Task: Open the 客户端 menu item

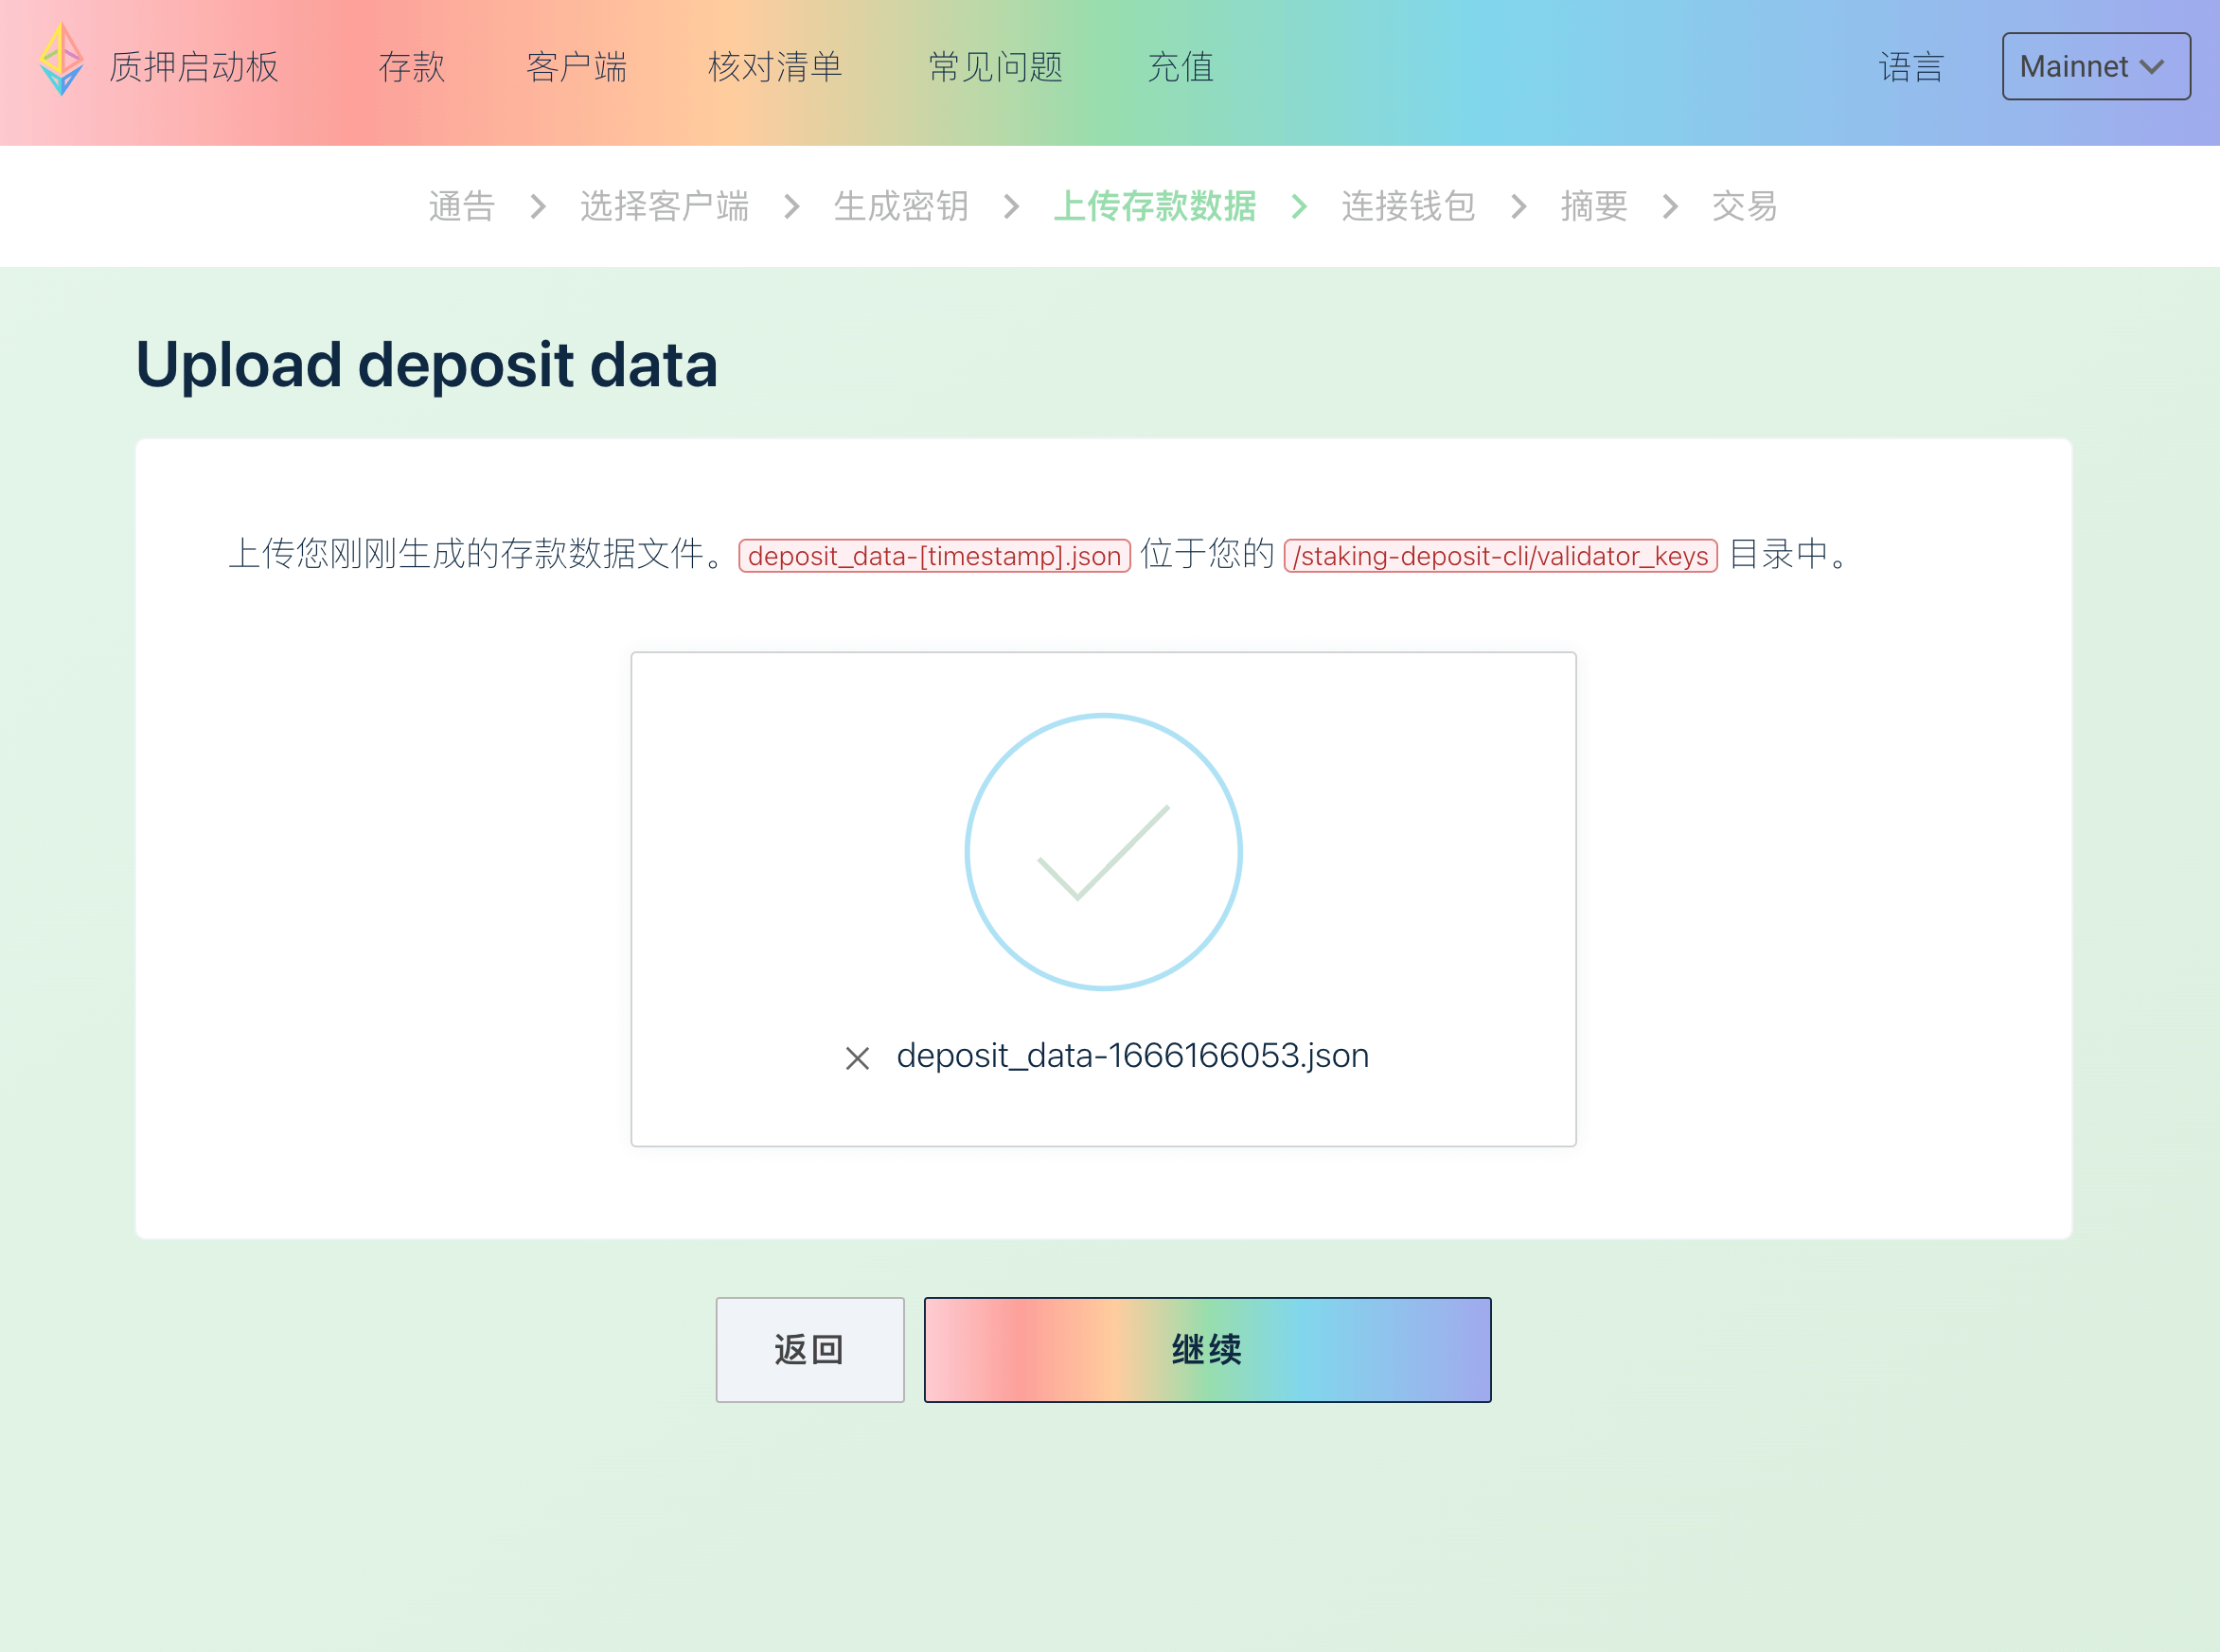Action: click(576, 67)
